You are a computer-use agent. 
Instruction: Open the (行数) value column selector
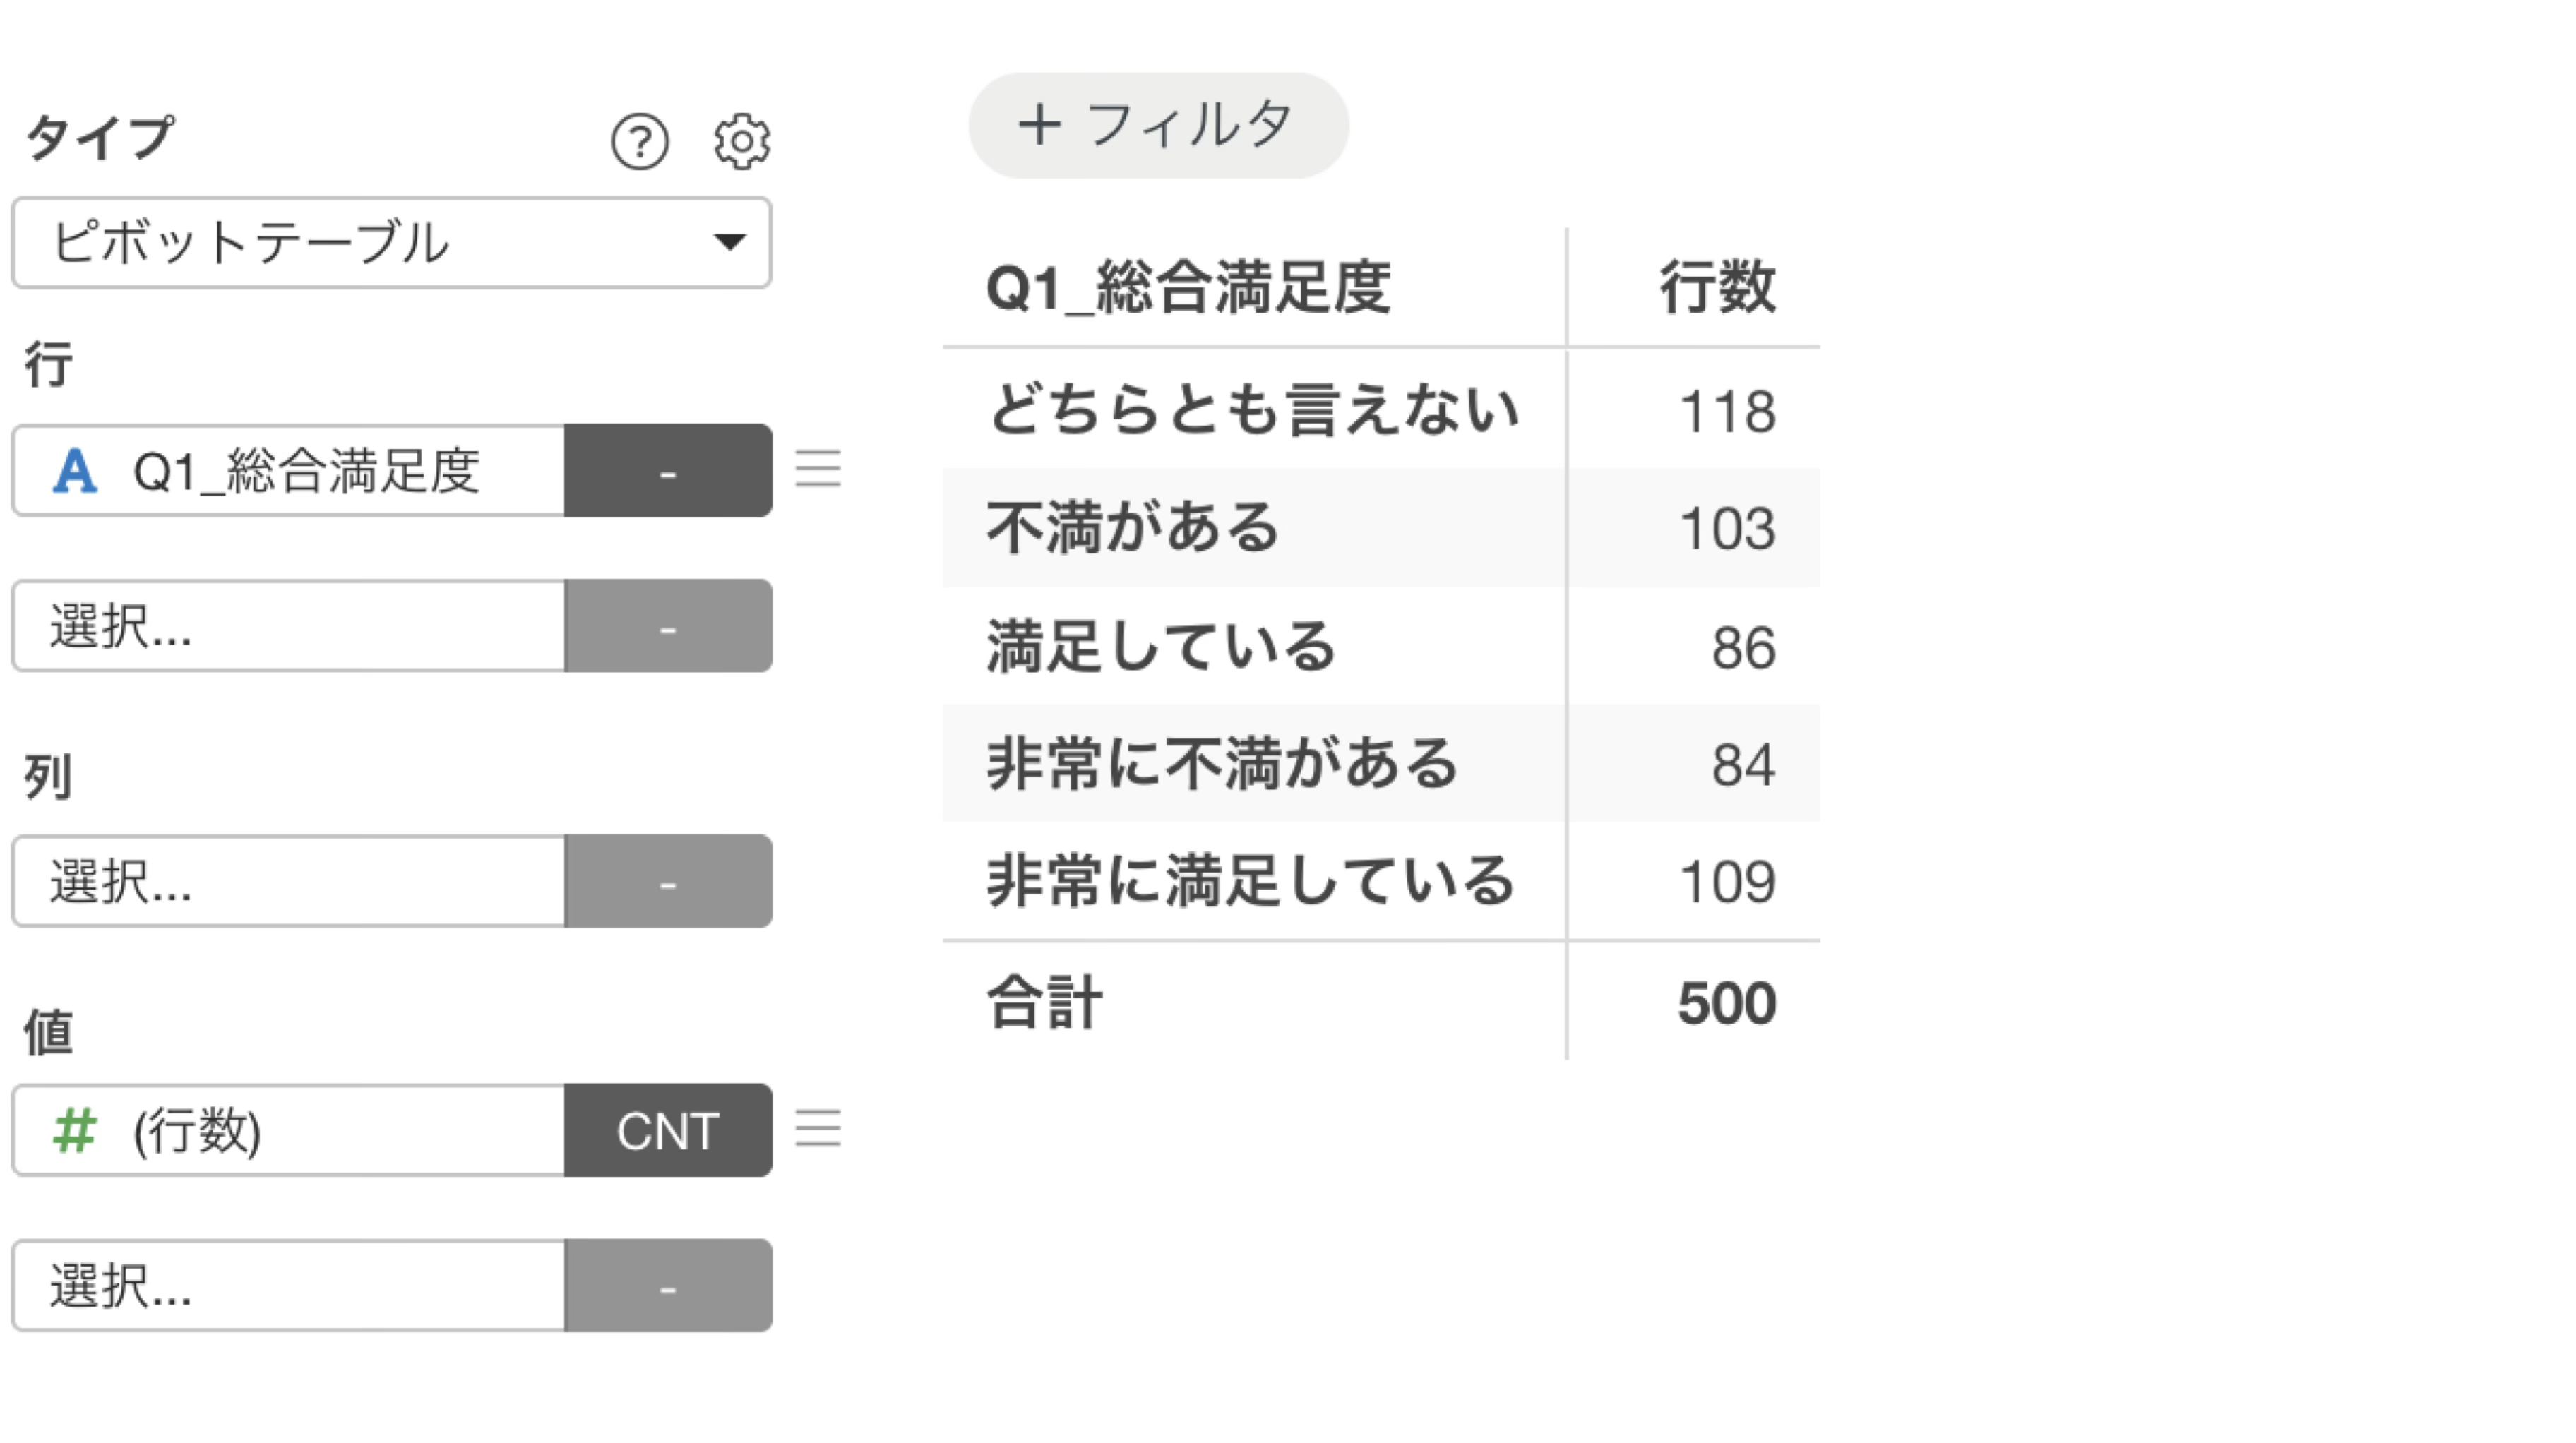(289, 1130)
